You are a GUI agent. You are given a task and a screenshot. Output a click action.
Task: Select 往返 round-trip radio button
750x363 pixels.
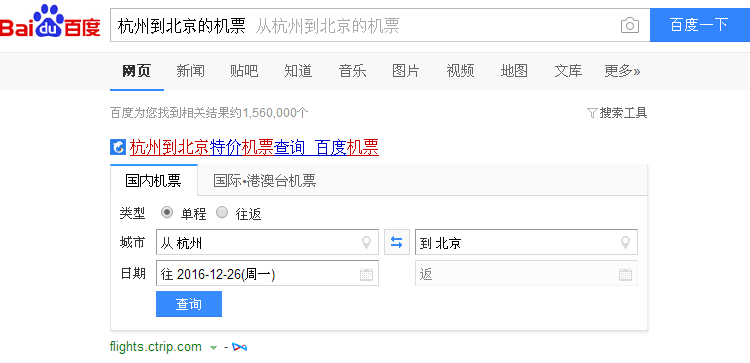click(x=222, y=213)
